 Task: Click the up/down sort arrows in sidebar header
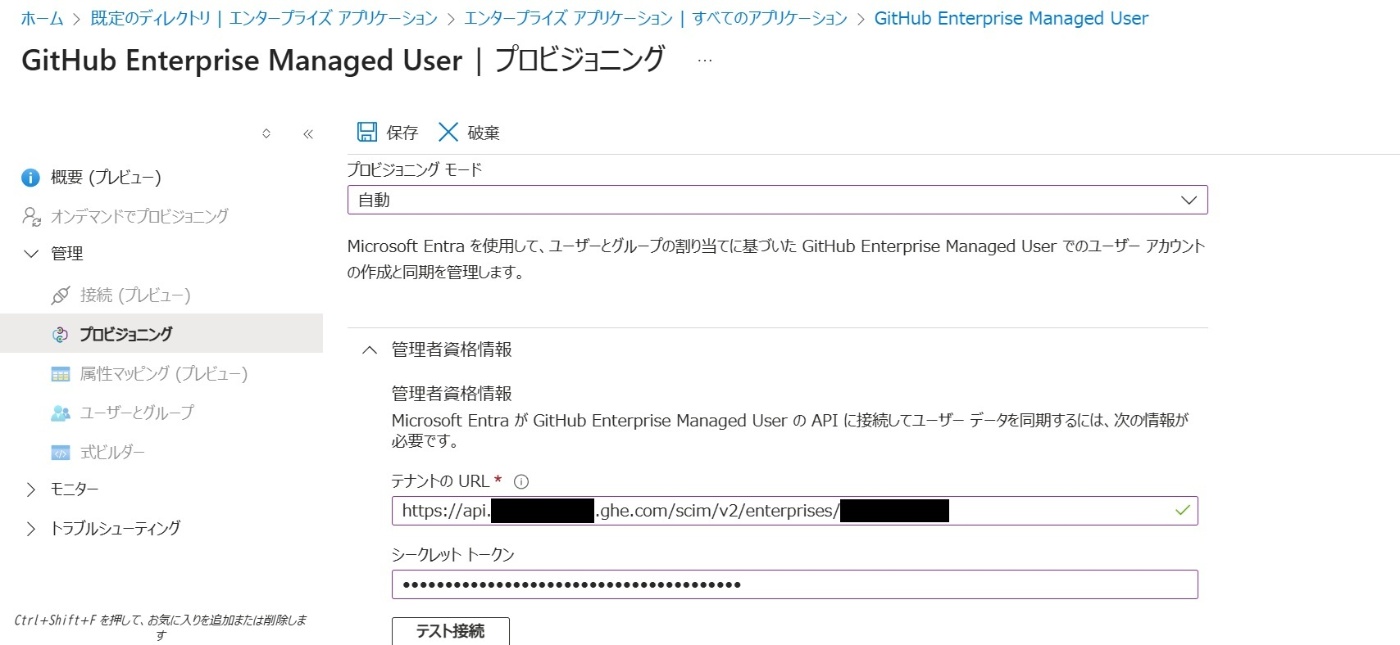[266, 133]
